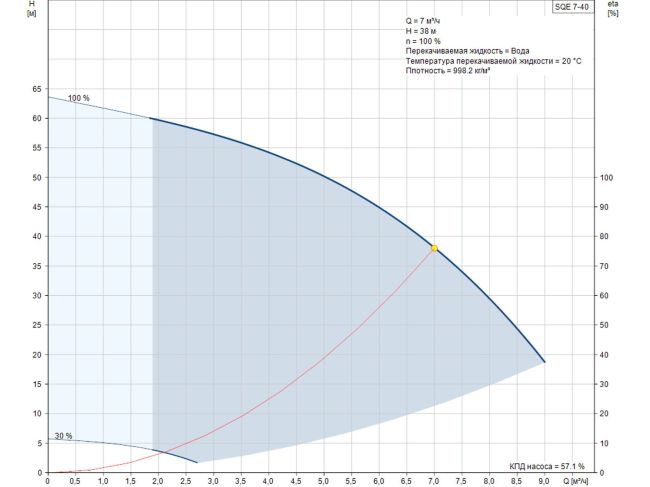Click the 9,0 tick on the Q axis
The width and height of the screenshot is (650, 487).
pyautogui.click(x=543, y=482)
